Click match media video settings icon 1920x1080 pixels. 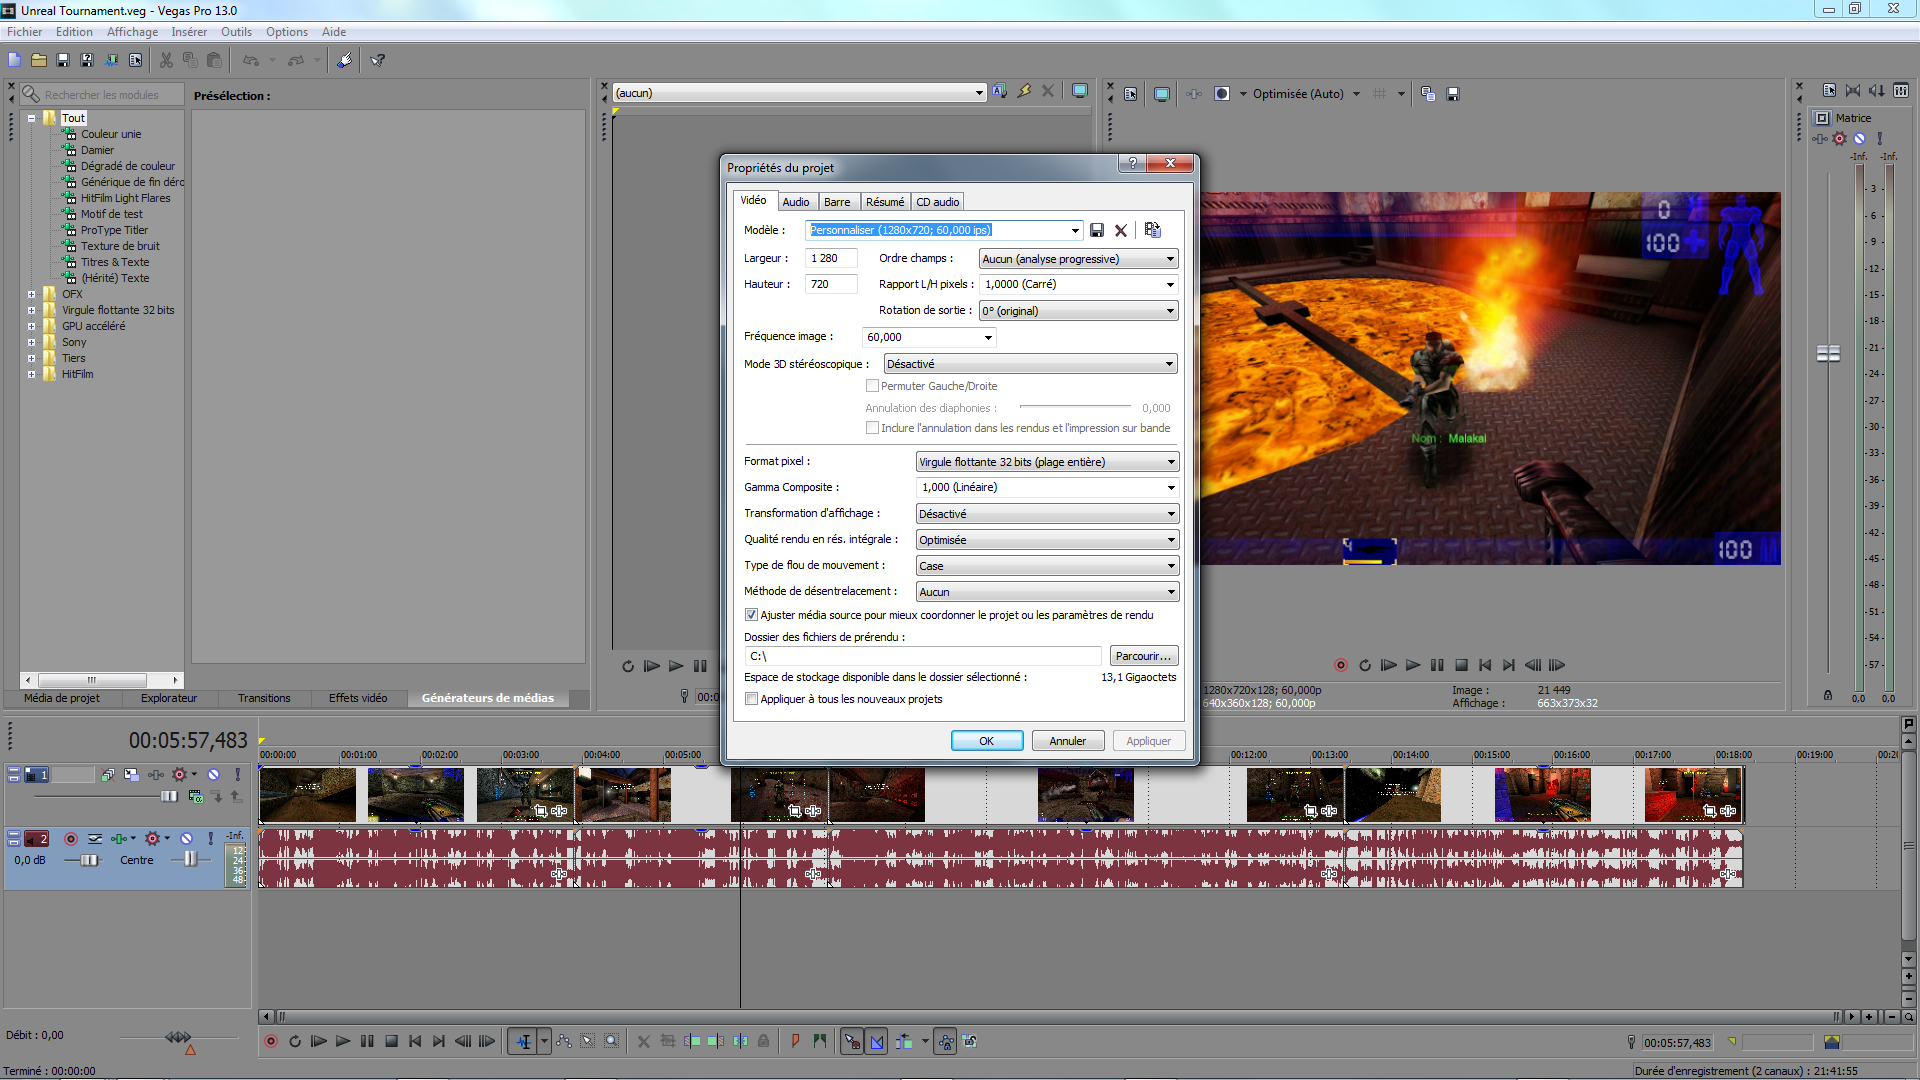tap(1152, 230)
